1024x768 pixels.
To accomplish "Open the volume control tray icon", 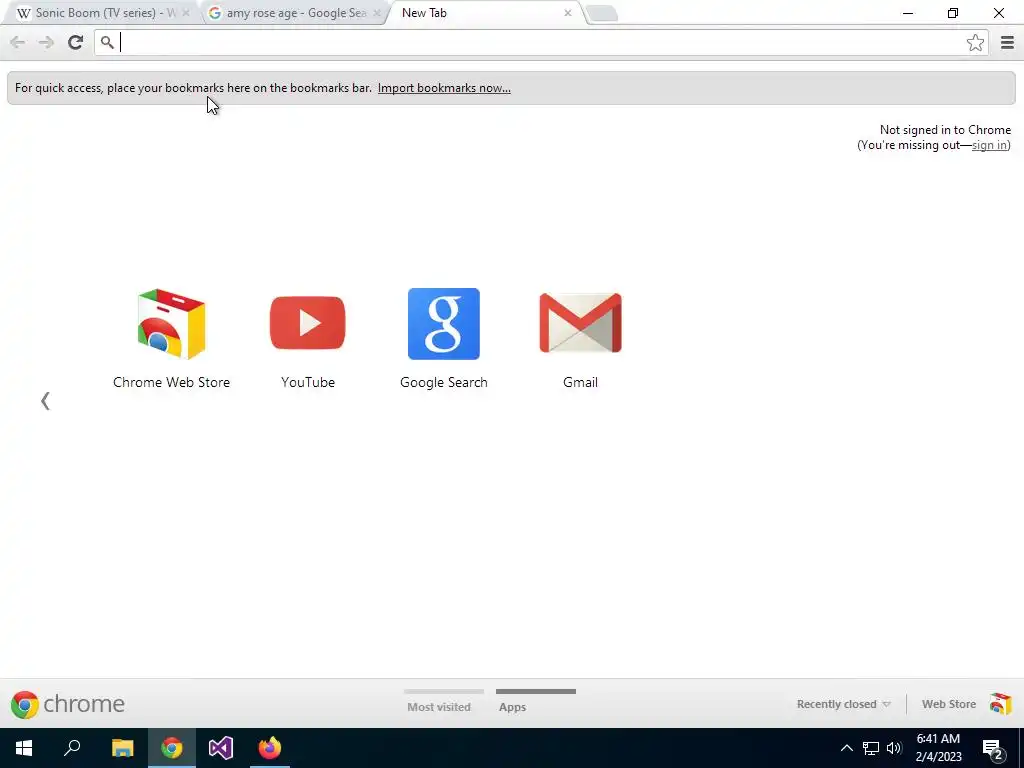I will click(x=894, y=748).
